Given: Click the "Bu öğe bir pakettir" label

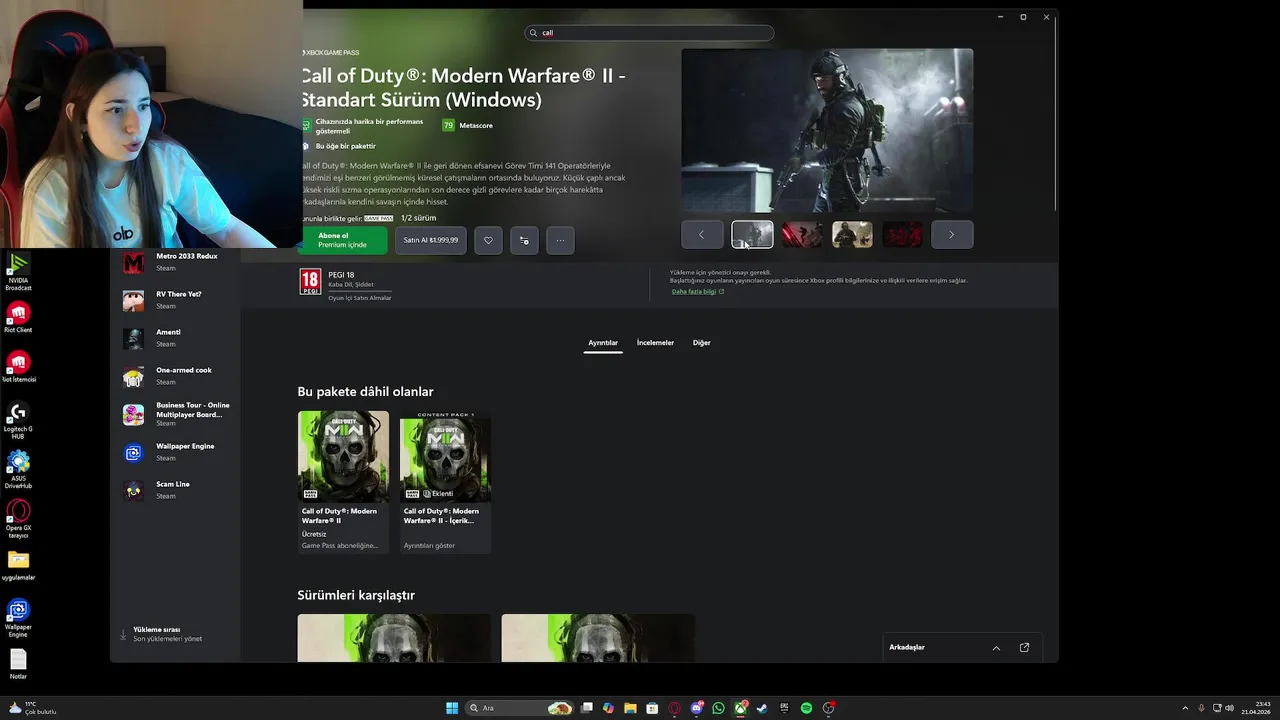Looking at the screenshot, I should [345, 146].
